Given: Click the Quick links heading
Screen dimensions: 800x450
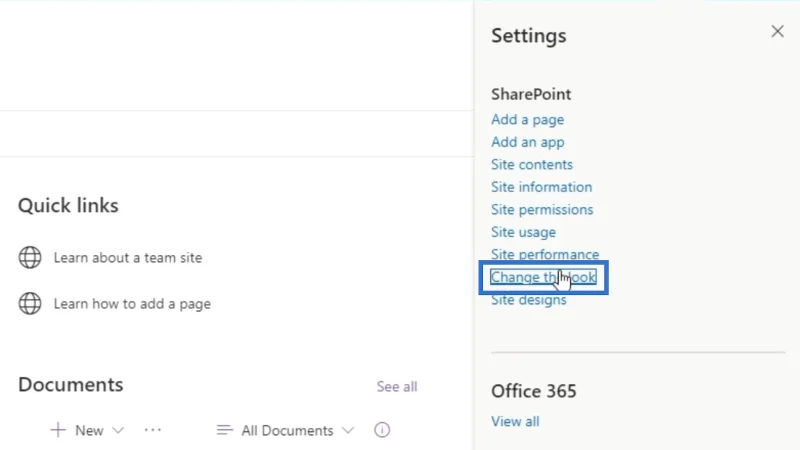Looking at the screenshot, I should pyautogui.click(x=68, y=206).
